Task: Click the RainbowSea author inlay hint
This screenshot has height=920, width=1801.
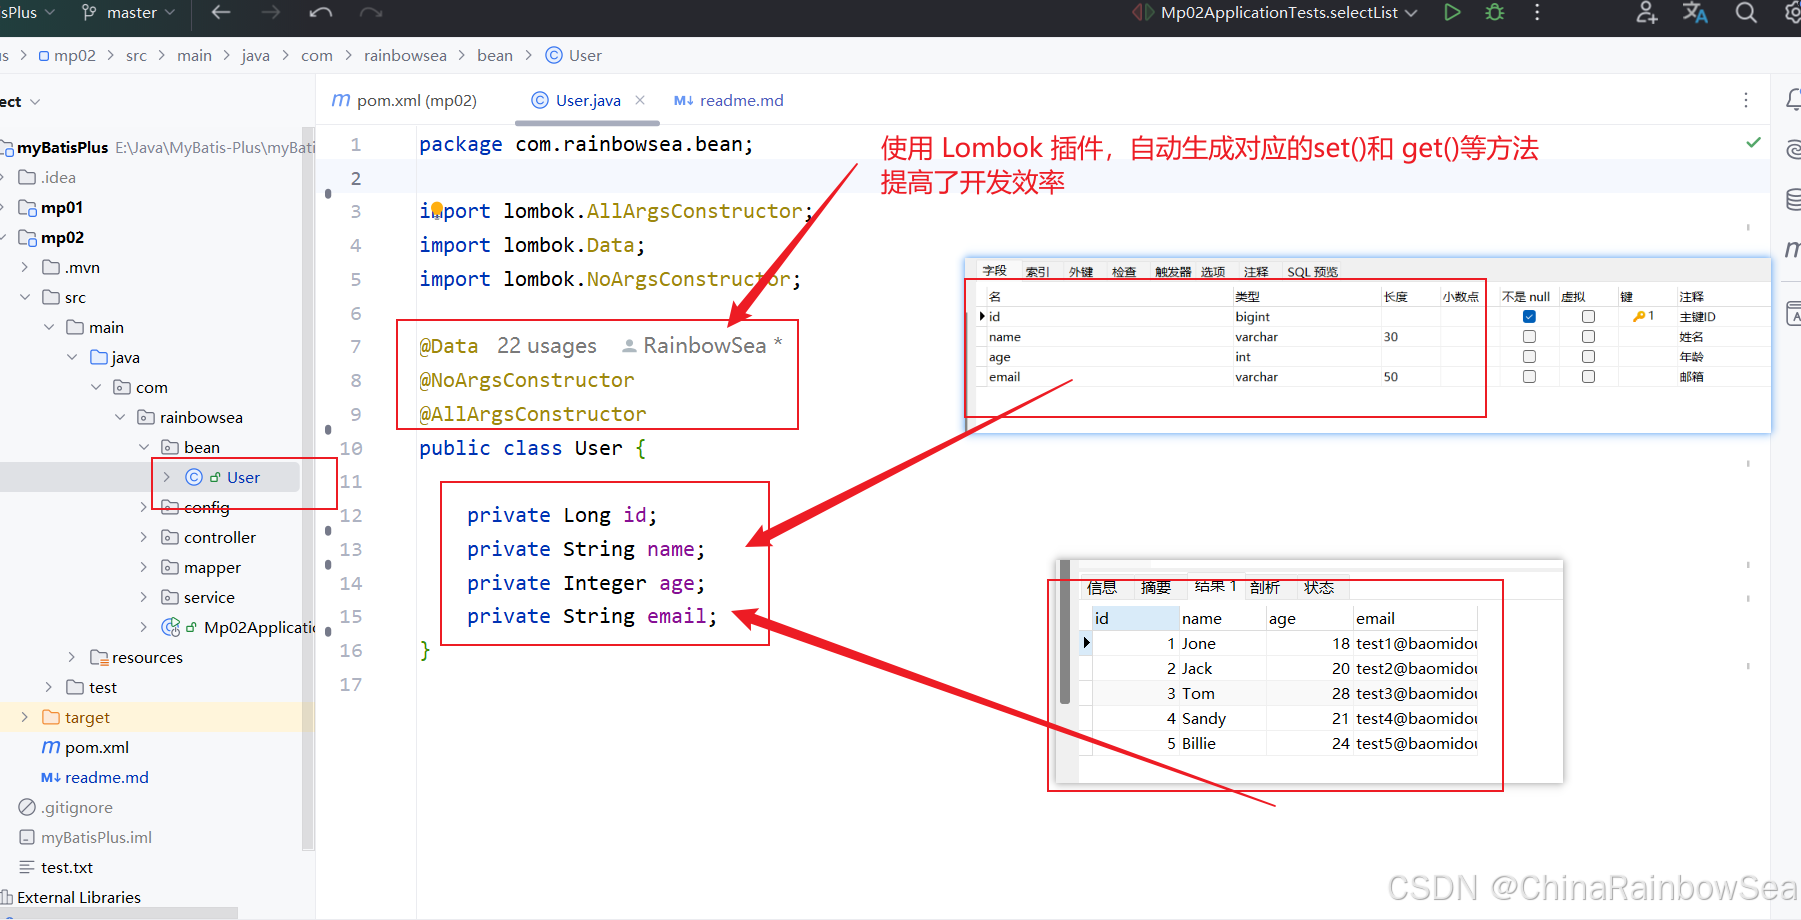Action: point(703,346)
